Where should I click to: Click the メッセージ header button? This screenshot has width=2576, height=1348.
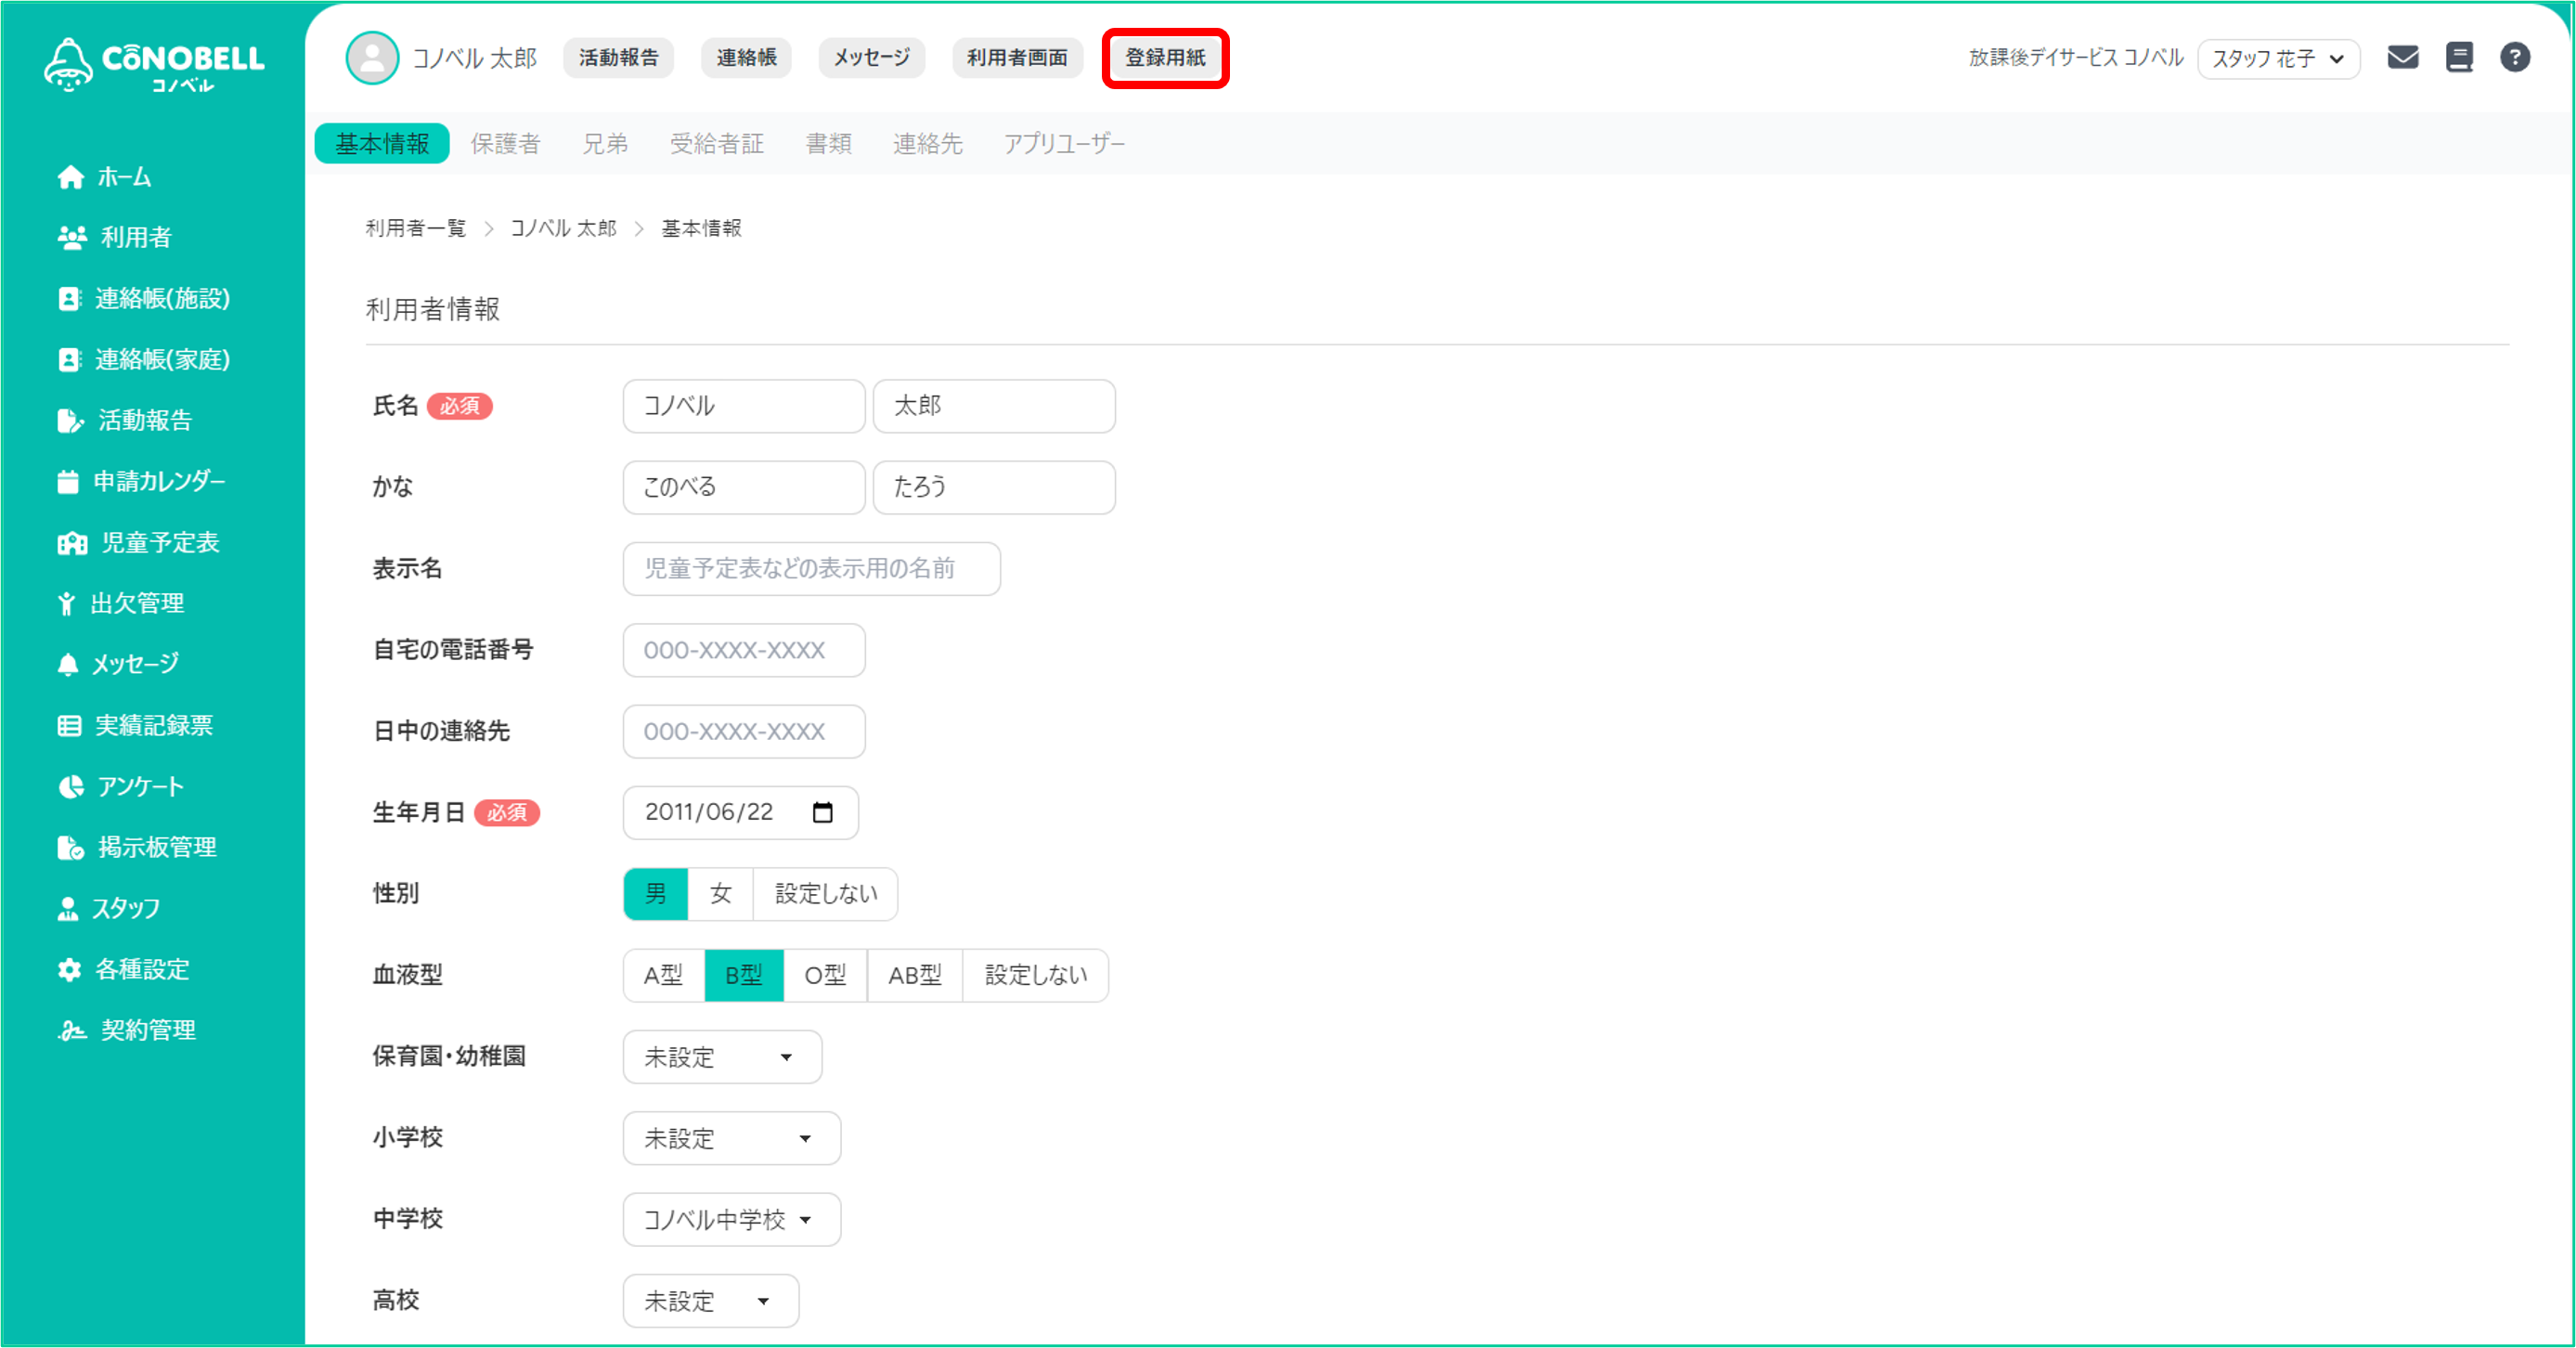[x=871, y=58]
